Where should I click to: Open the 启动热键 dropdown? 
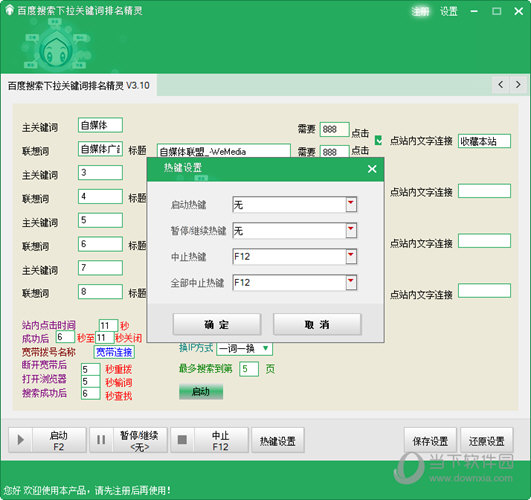[x=351, y=204]
